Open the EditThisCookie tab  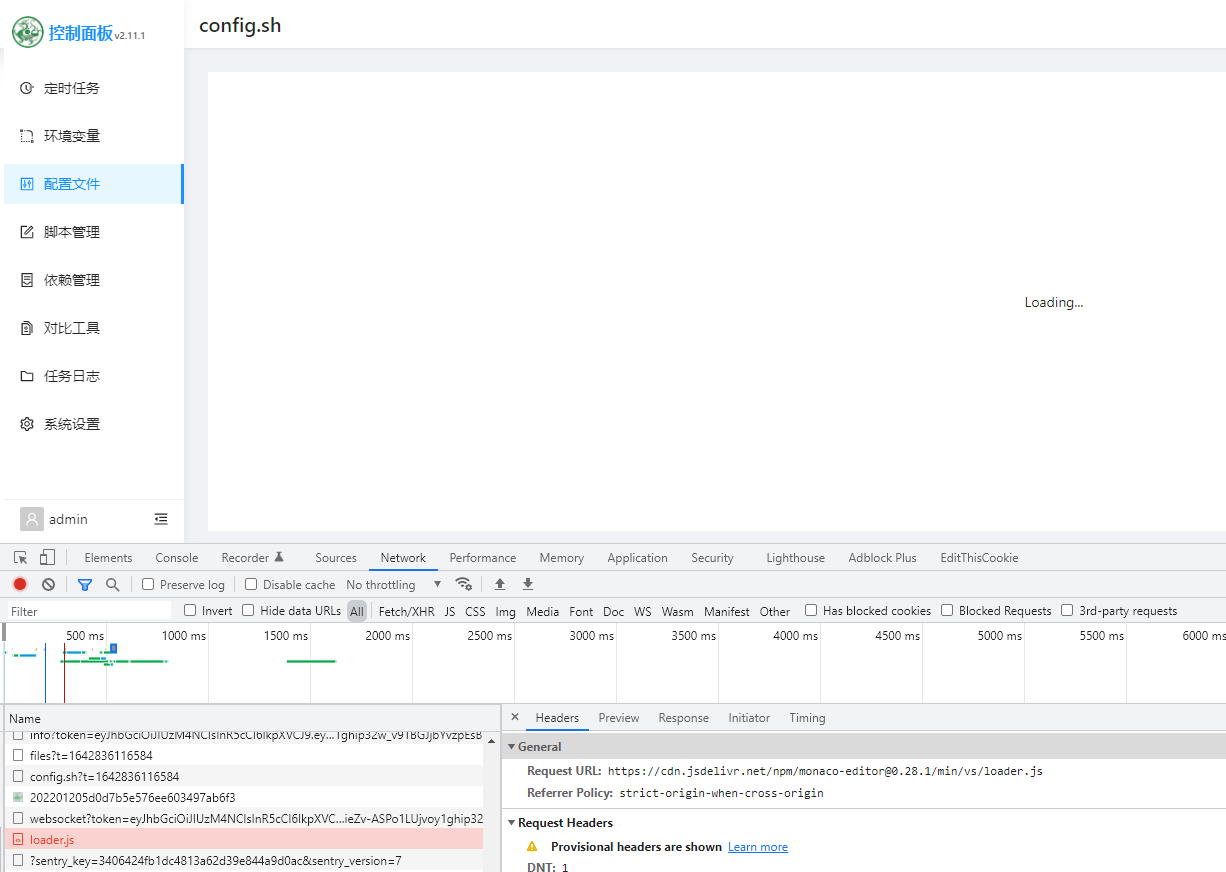coord(979,558)
